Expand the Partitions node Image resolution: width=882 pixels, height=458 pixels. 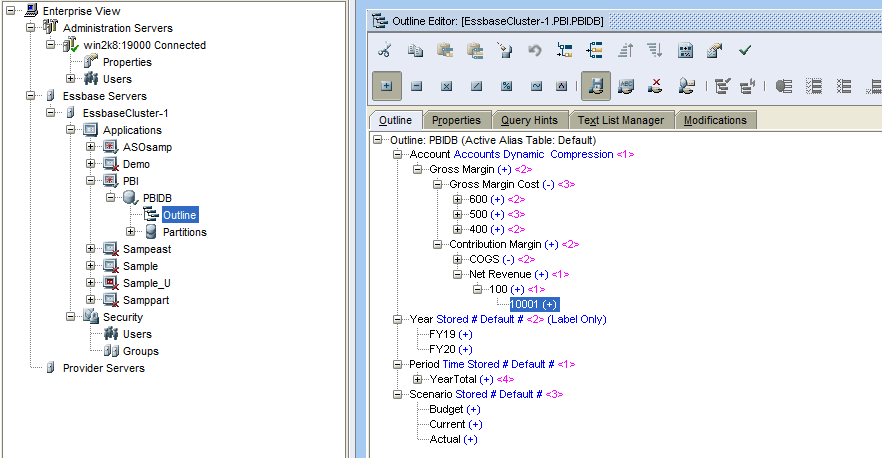coord(130,232)
